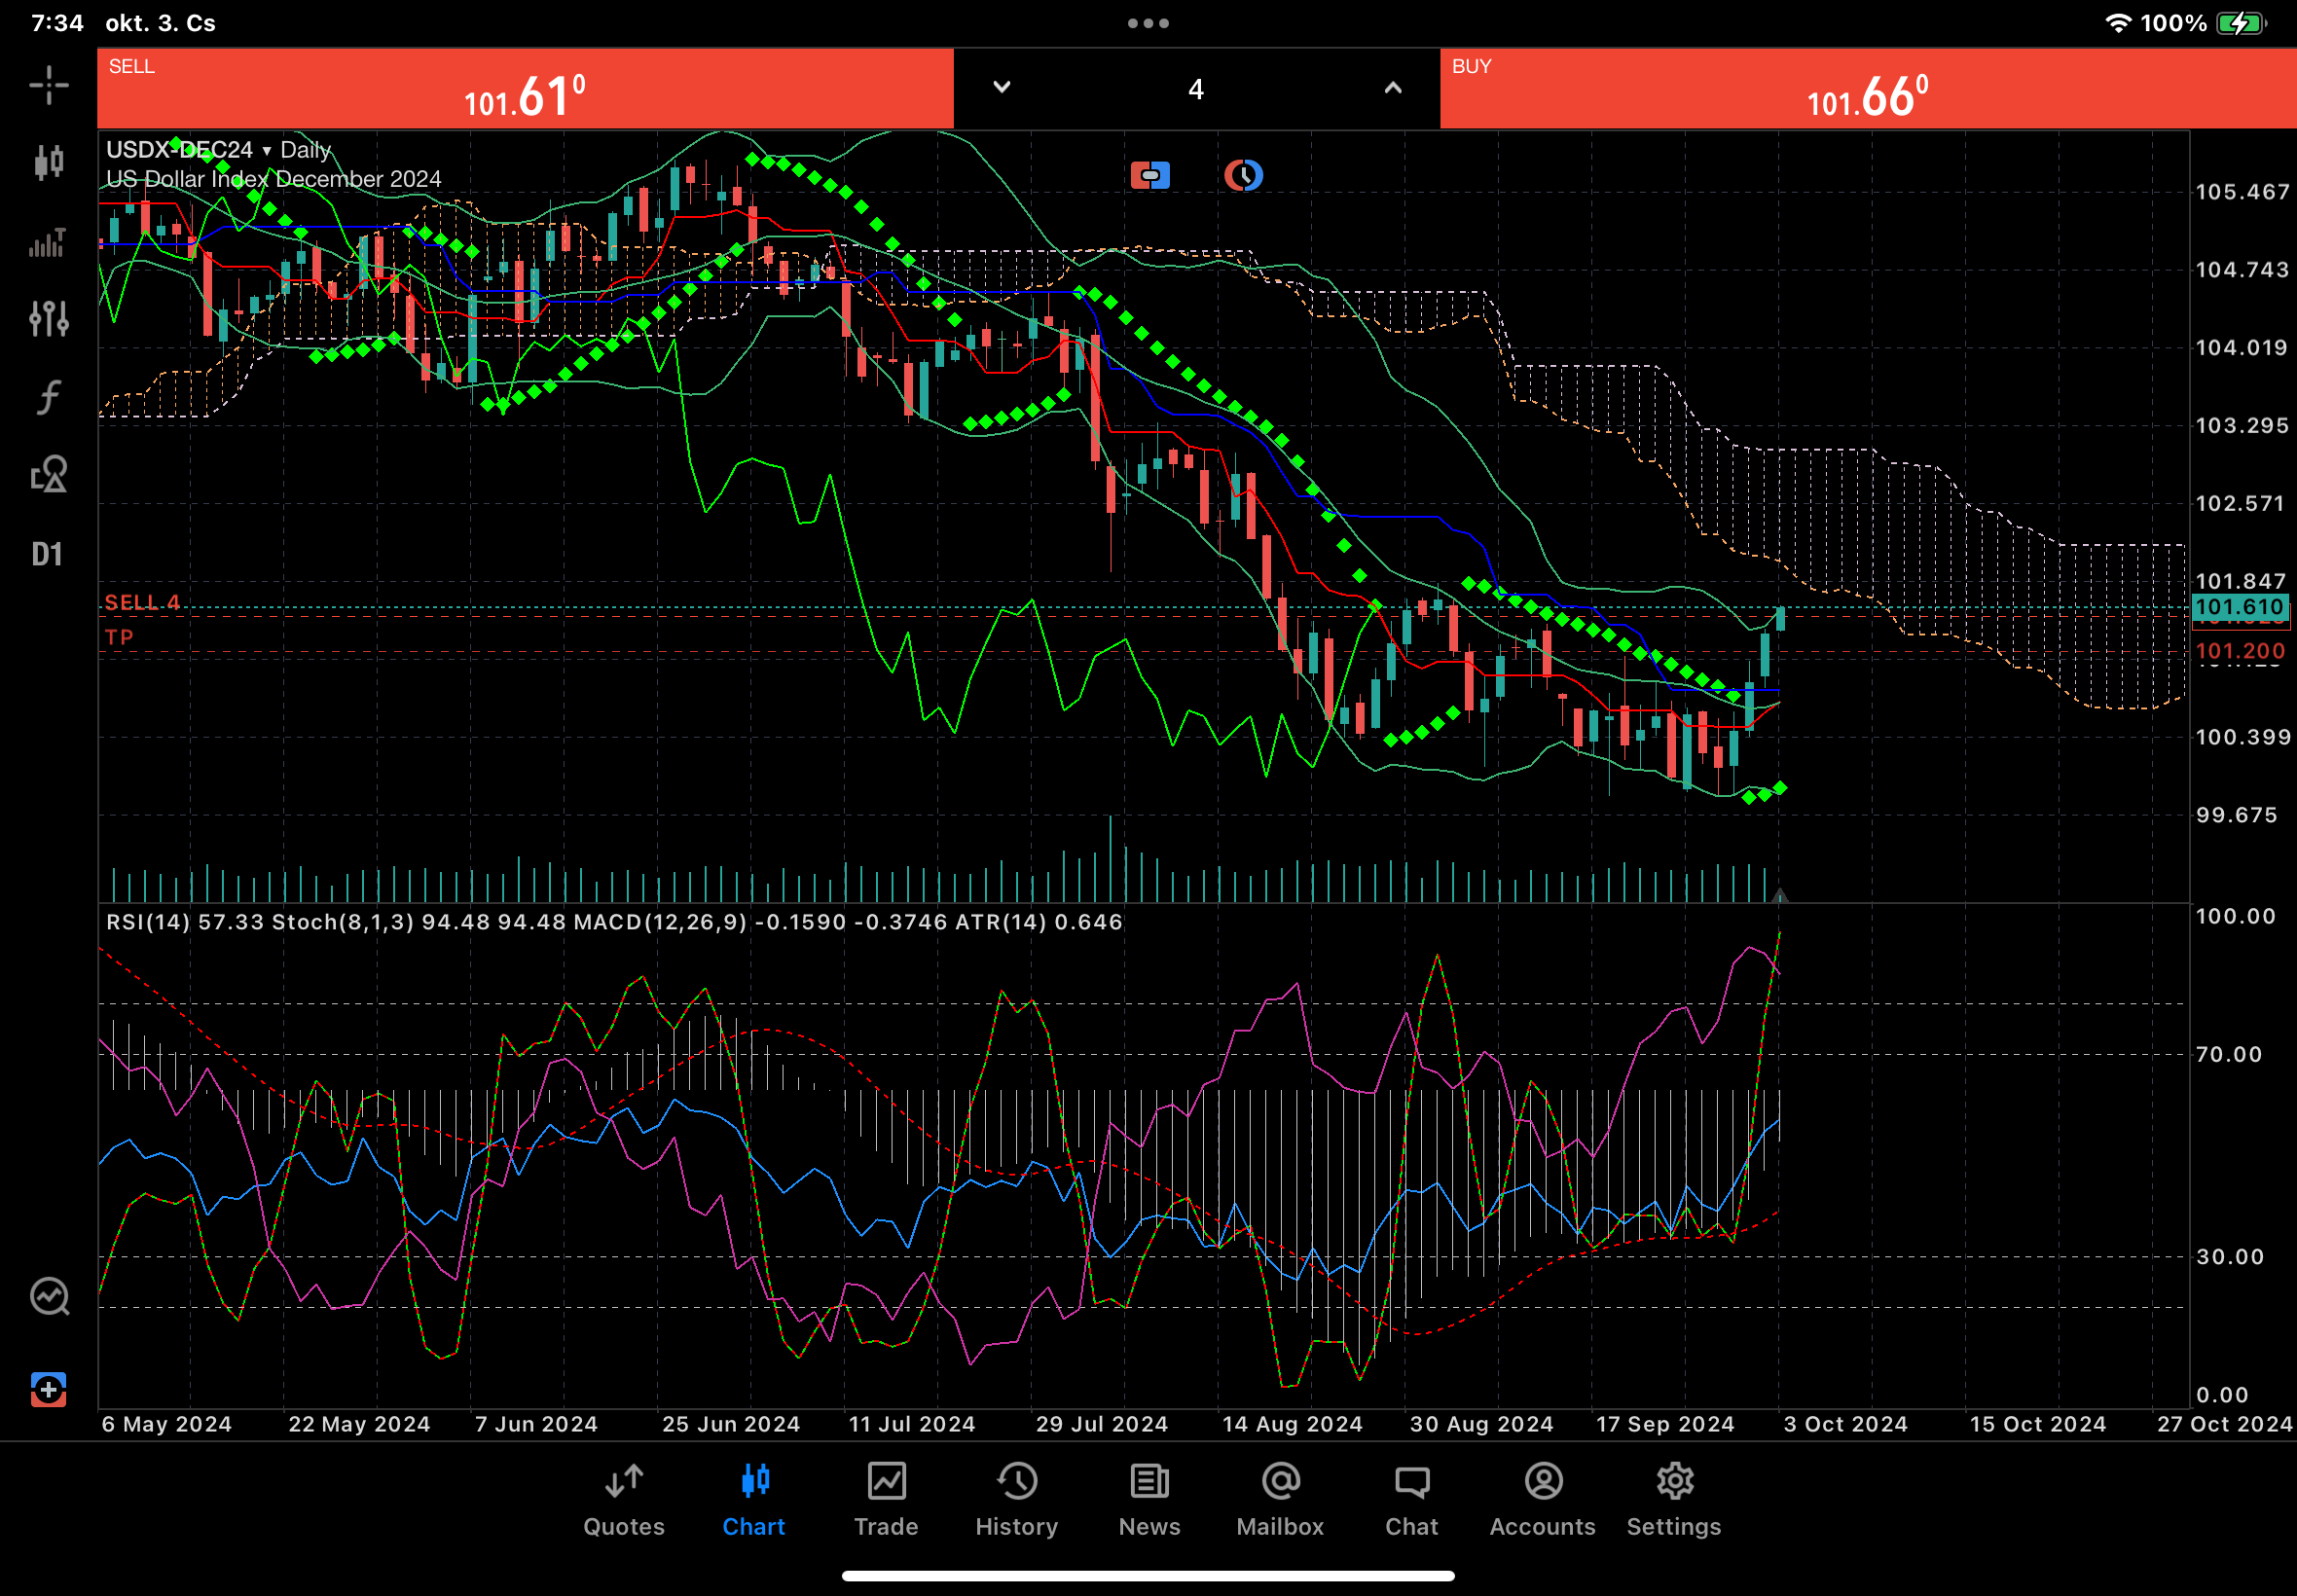The height and width of the screenshot is (1596, 2297).
Task: Open the chart search icon in the sidebar
Action: coord(48,1297)
